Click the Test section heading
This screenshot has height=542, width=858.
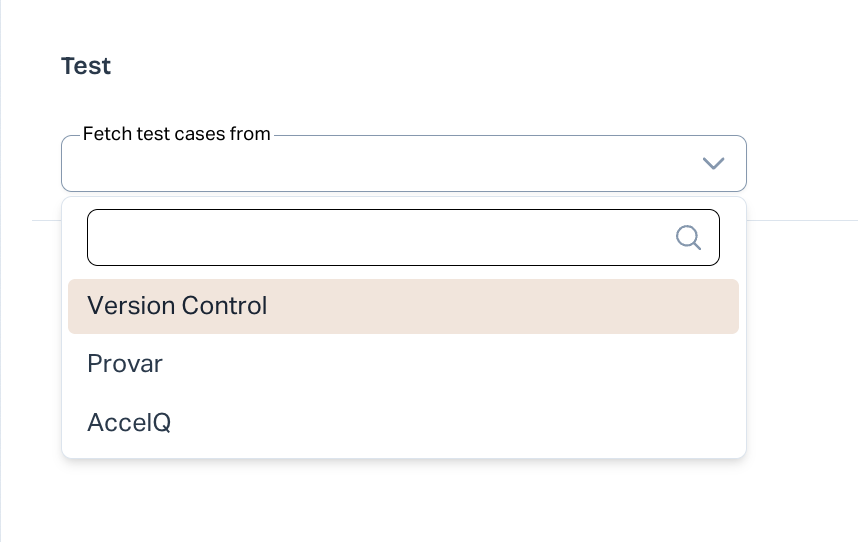tap(86, 66)
